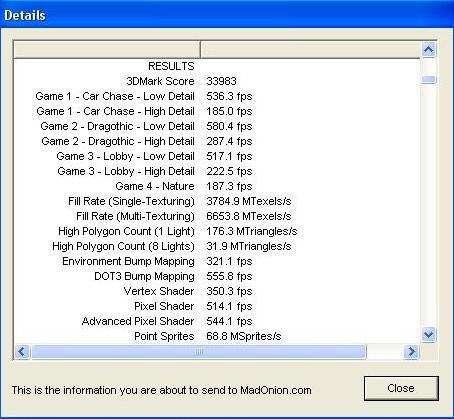Viewport: 454px width, 419px height.
Task: Select the 3DMark Score row
Action: pyautogui.click(x=217, y=81)
